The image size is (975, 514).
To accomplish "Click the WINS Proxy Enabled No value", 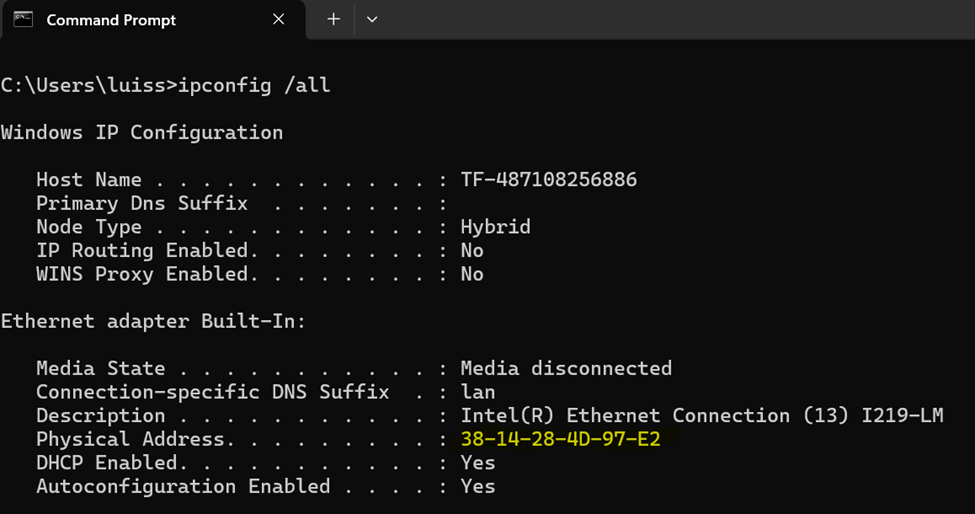I will pyautogui.click(x=472, y=274).
